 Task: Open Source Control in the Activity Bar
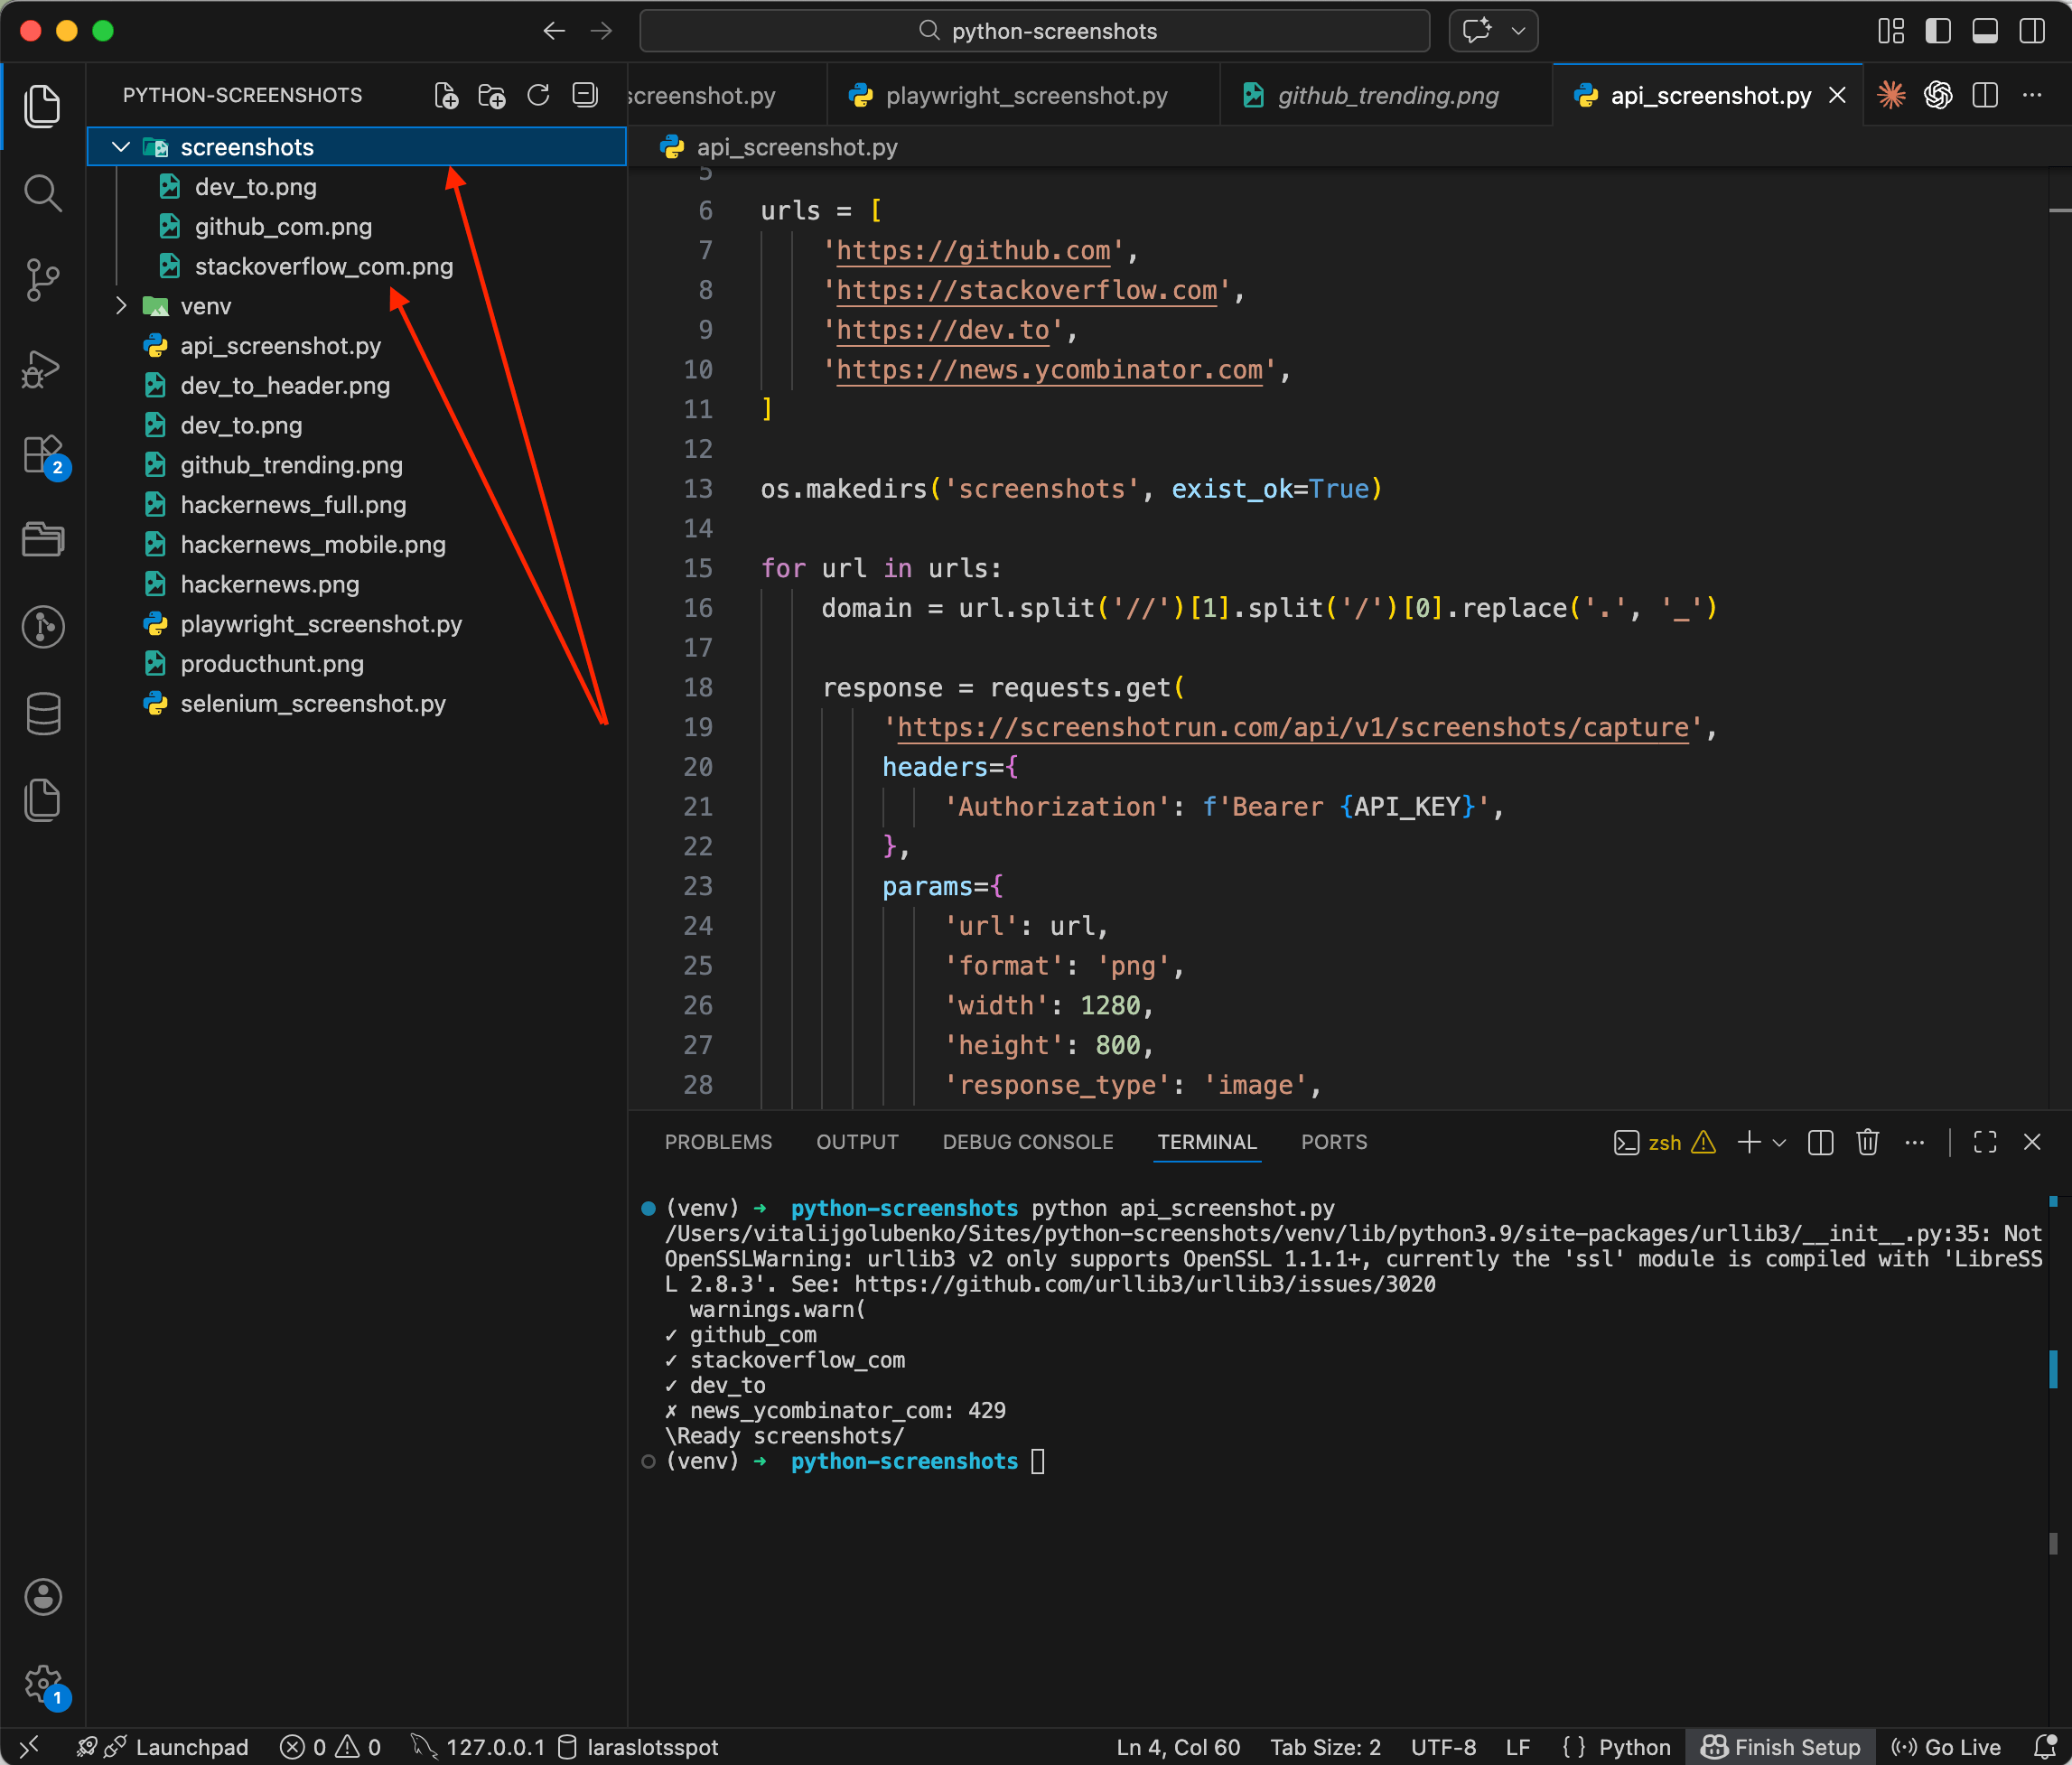pyautogui.click(x=43, y=280)
